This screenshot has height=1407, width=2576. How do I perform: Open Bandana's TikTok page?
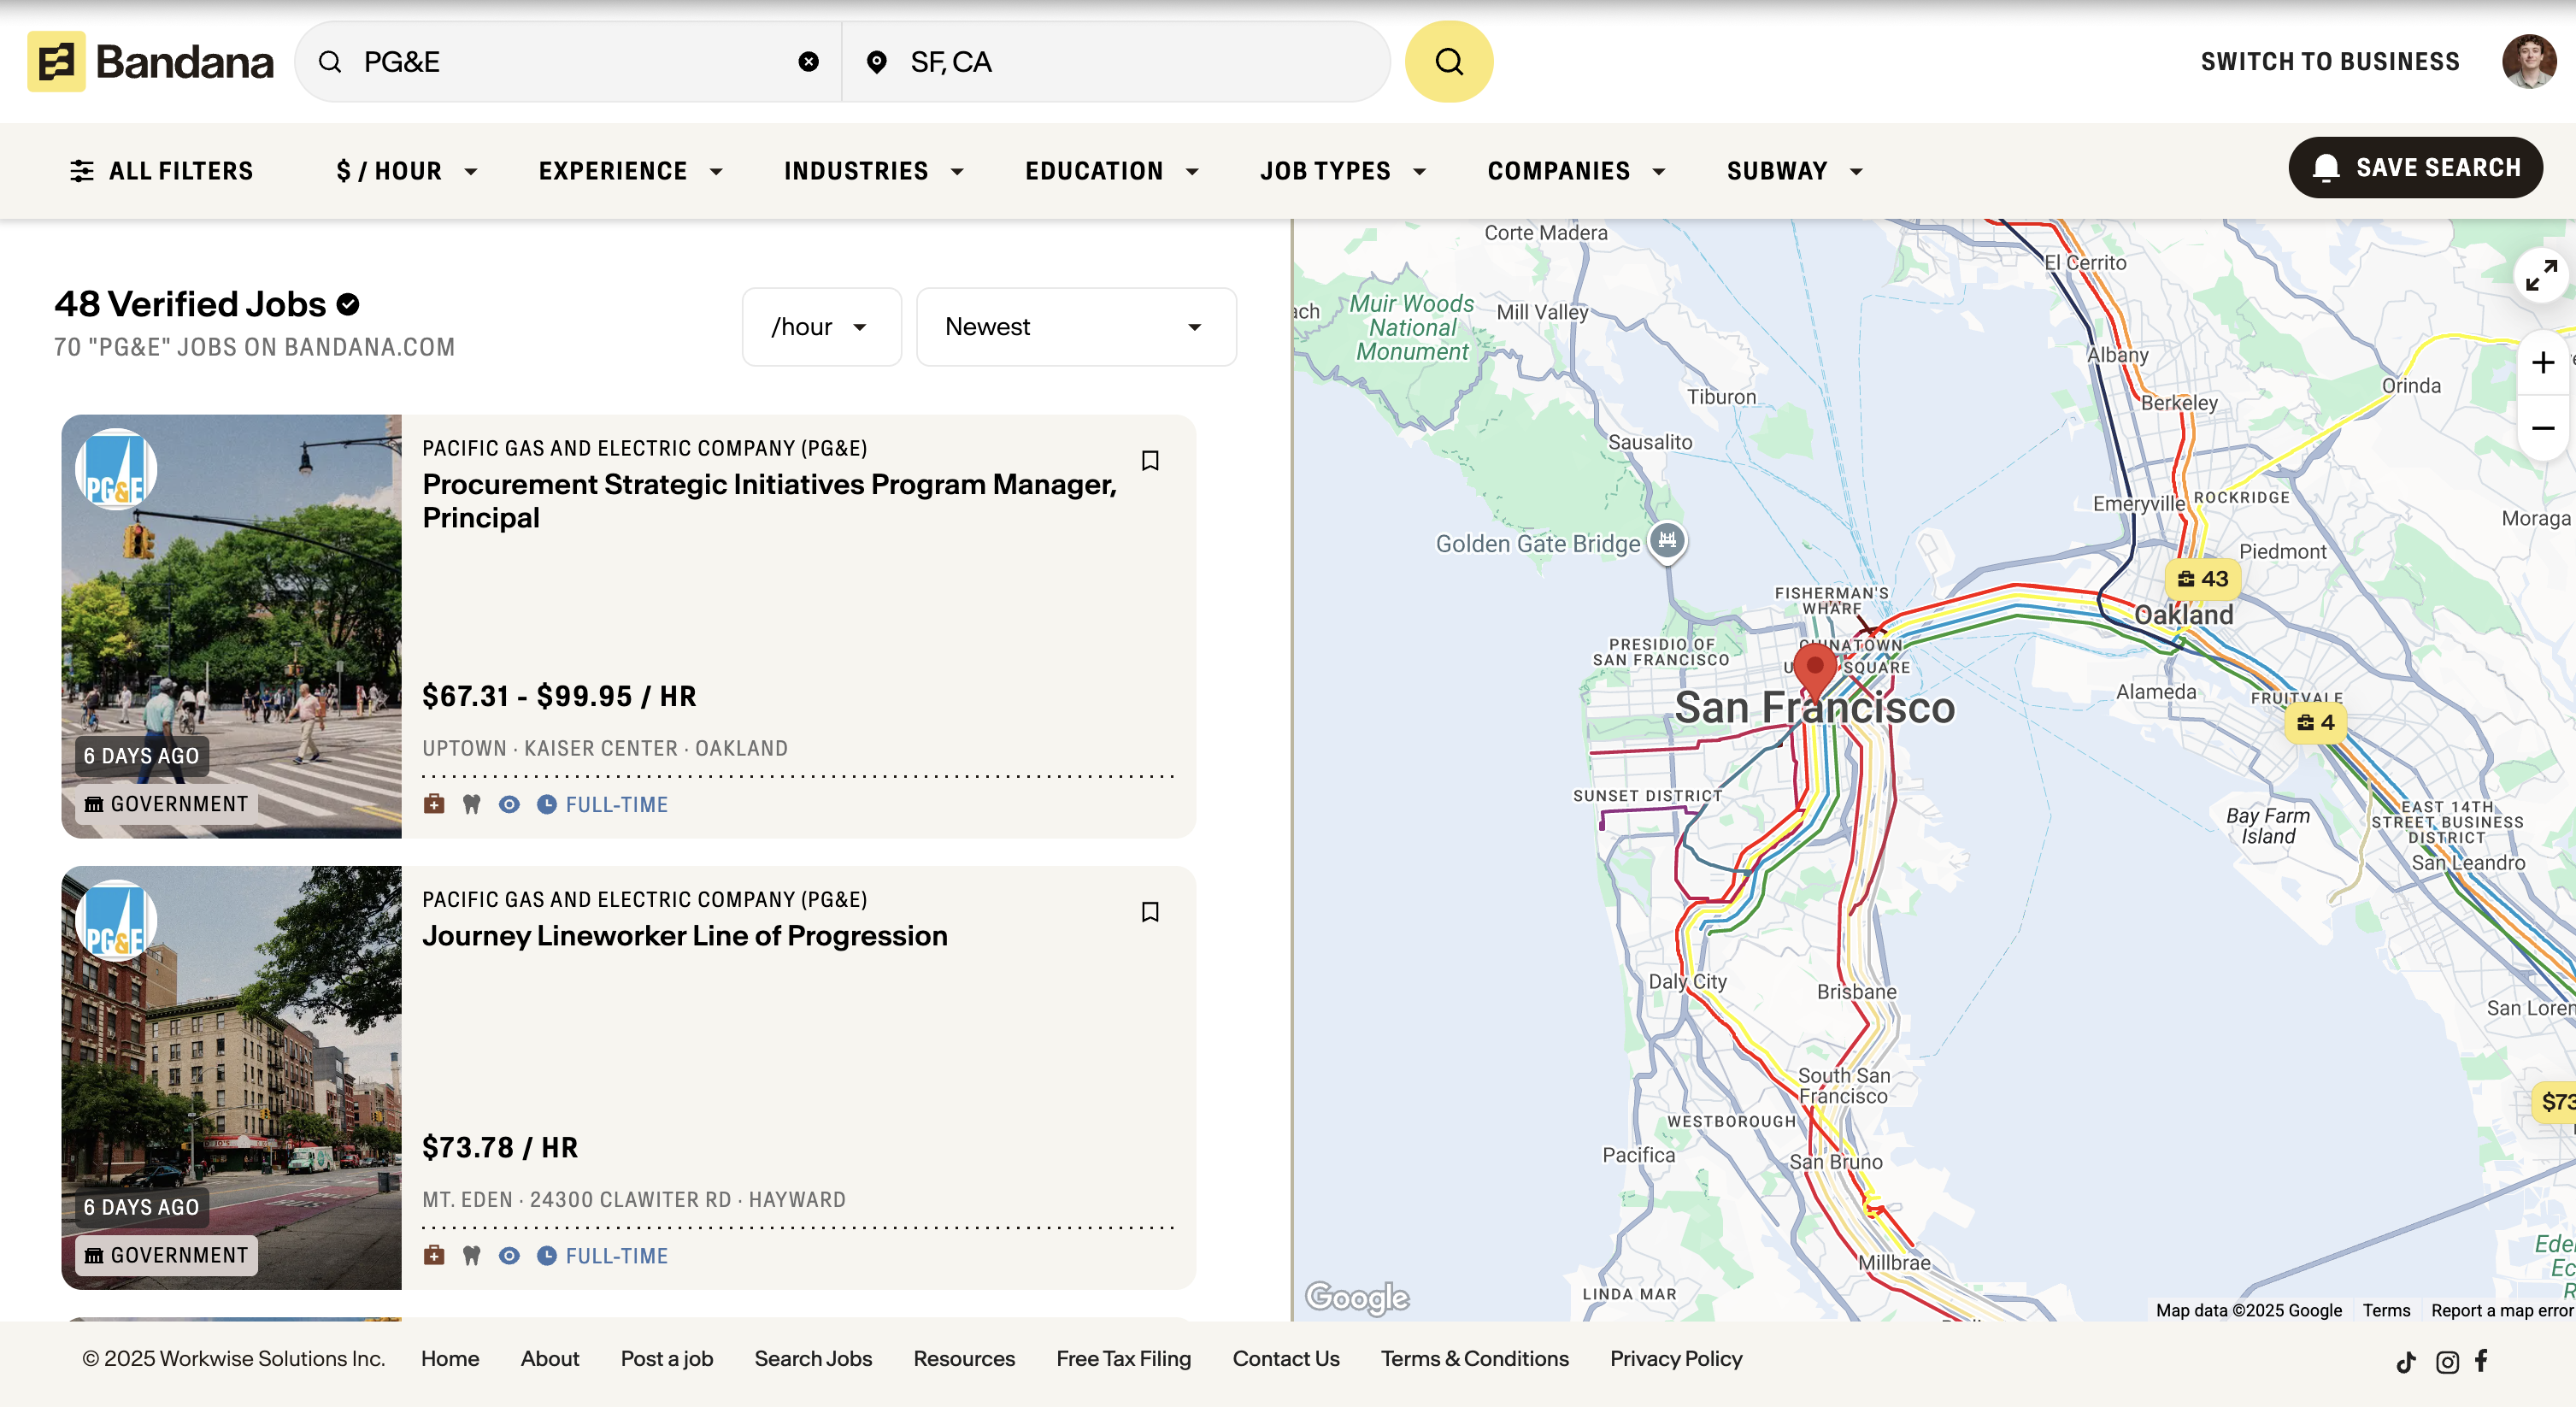pos(2406,1361)
